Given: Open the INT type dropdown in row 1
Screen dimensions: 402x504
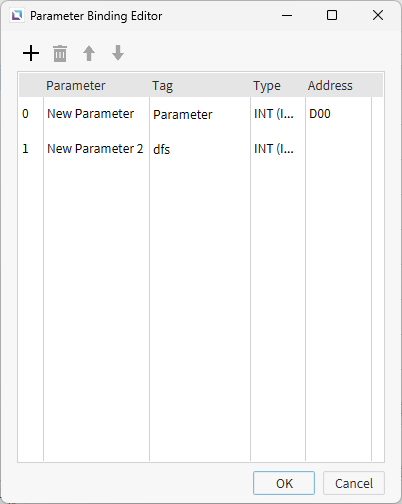Looking at the screenshot, I should 278,149.
